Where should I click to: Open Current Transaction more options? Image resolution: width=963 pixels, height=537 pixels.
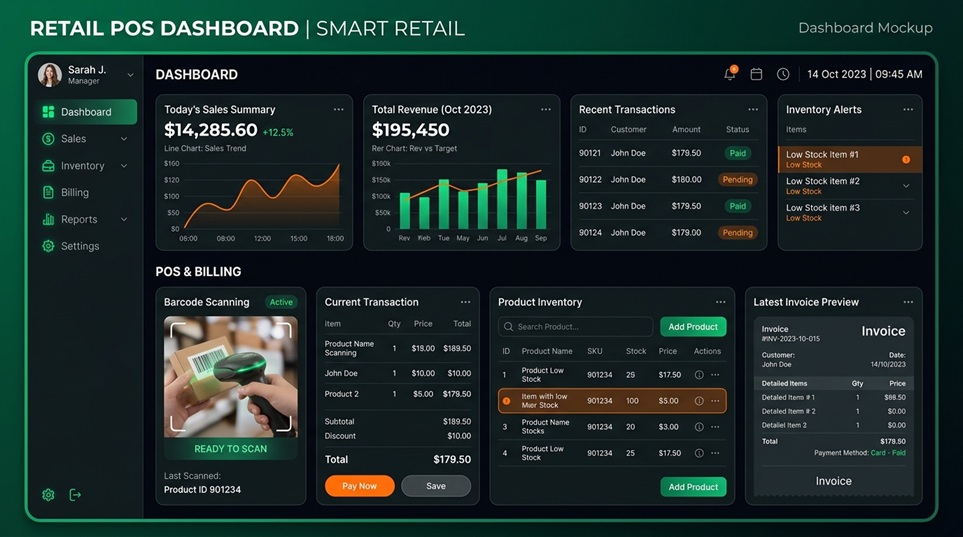tap(466, 302)
